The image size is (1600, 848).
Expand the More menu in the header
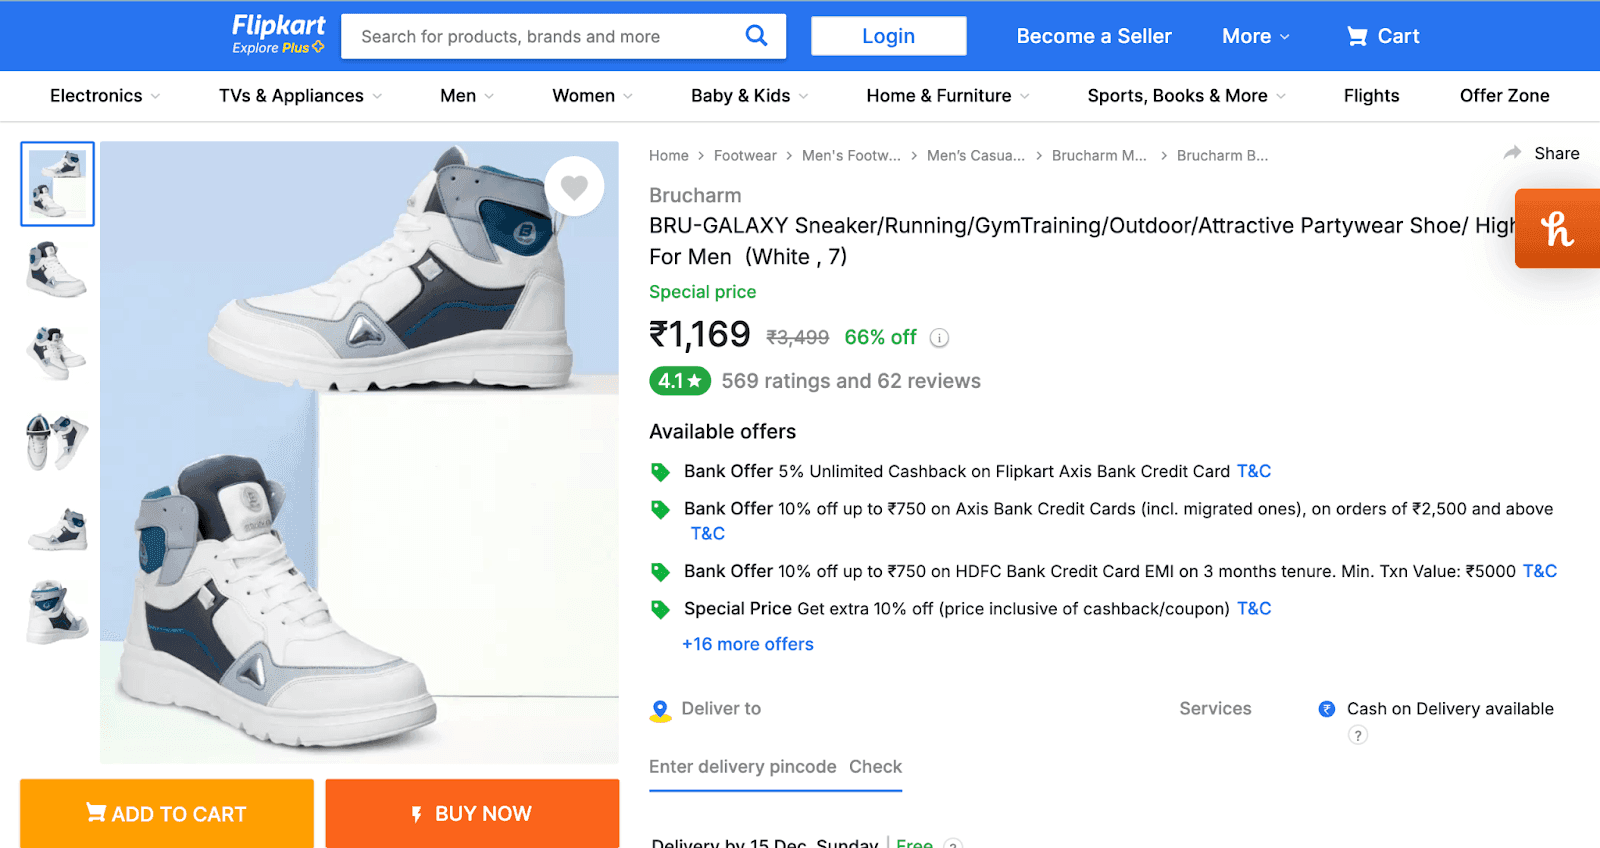(x=1254, y=36)
